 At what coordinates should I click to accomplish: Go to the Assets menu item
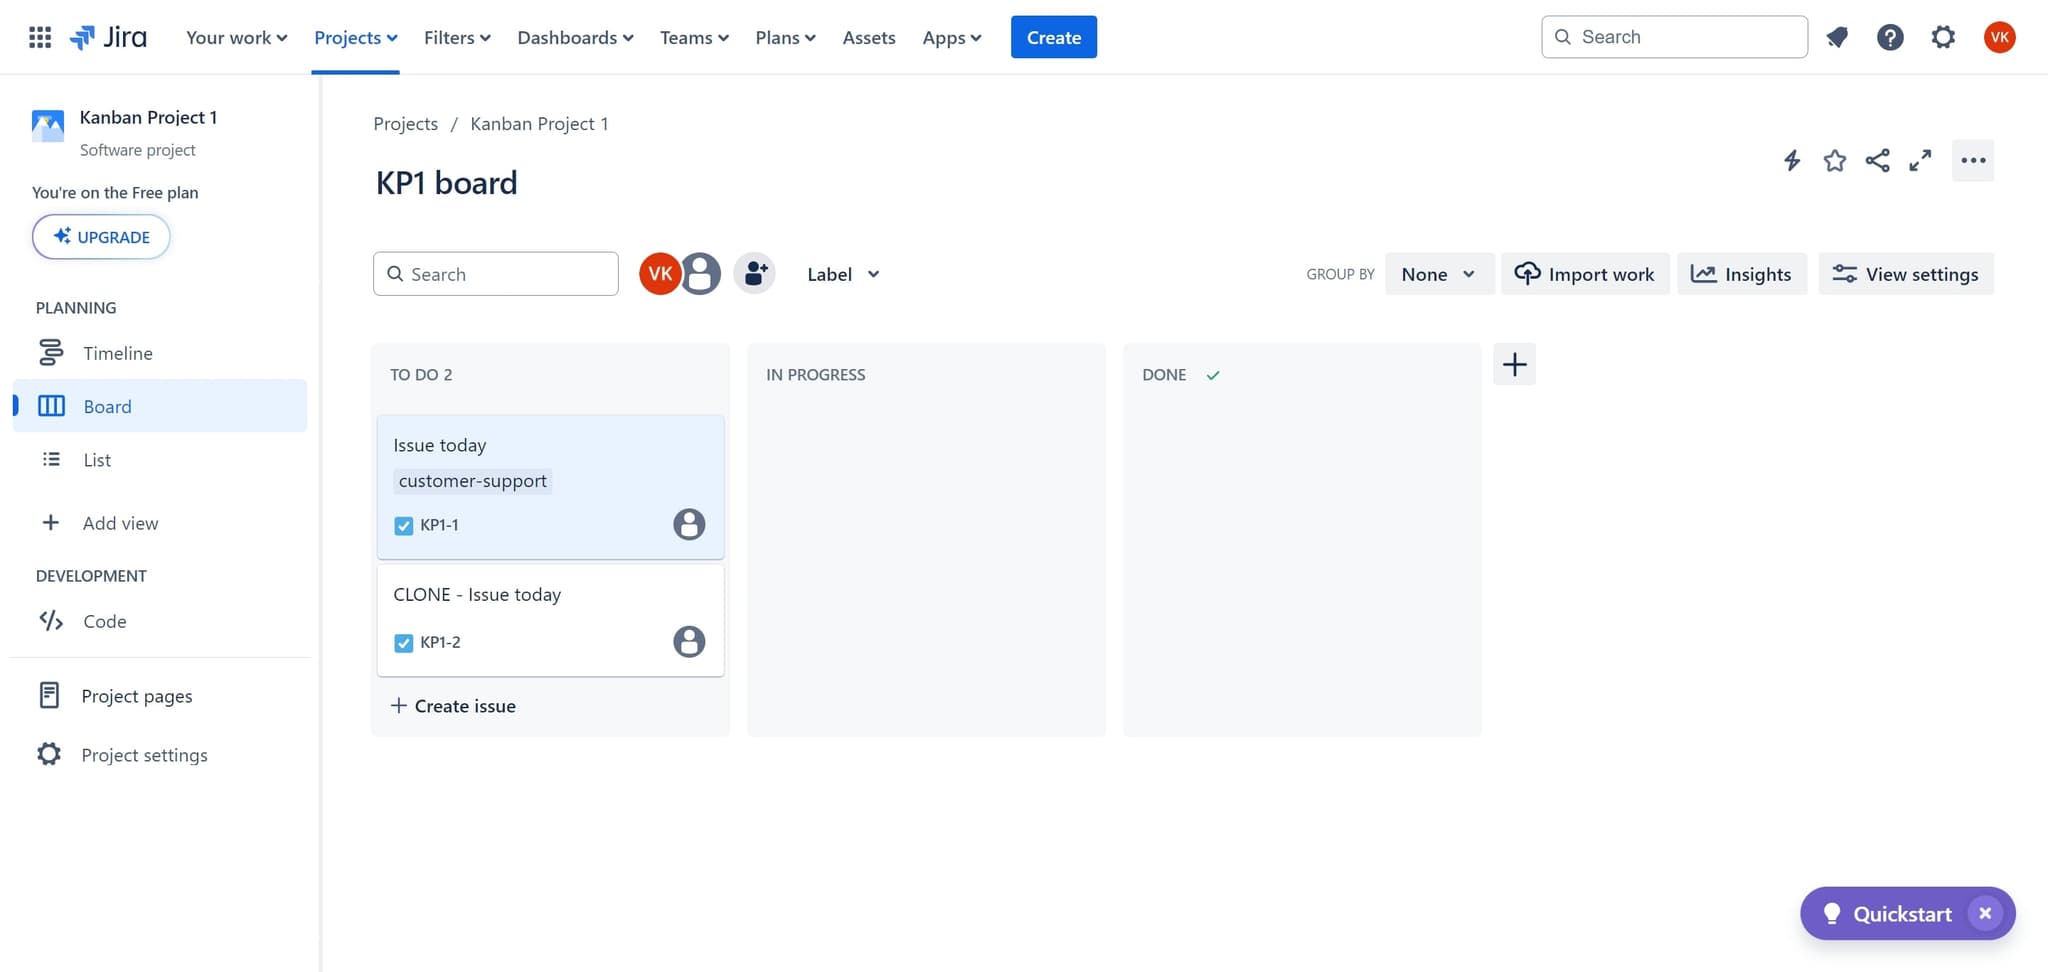coord(868,37)
